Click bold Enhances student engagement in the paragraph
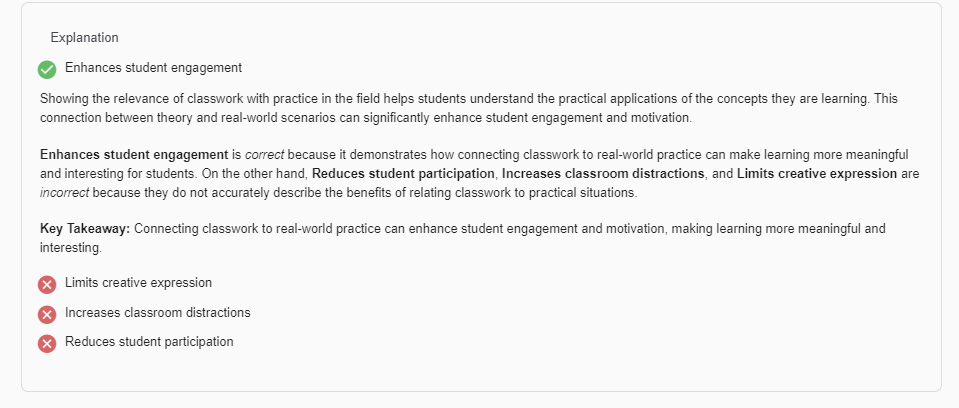Screen dimensions: 959x408 coord(134,155)
